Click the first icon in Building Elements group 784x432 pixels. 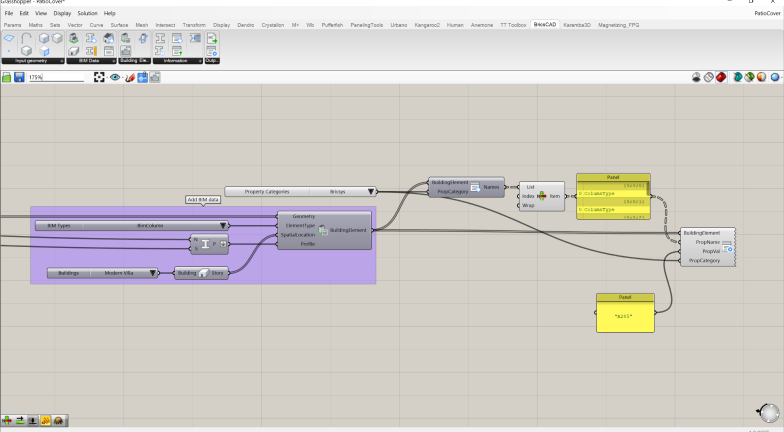[126, 38]
